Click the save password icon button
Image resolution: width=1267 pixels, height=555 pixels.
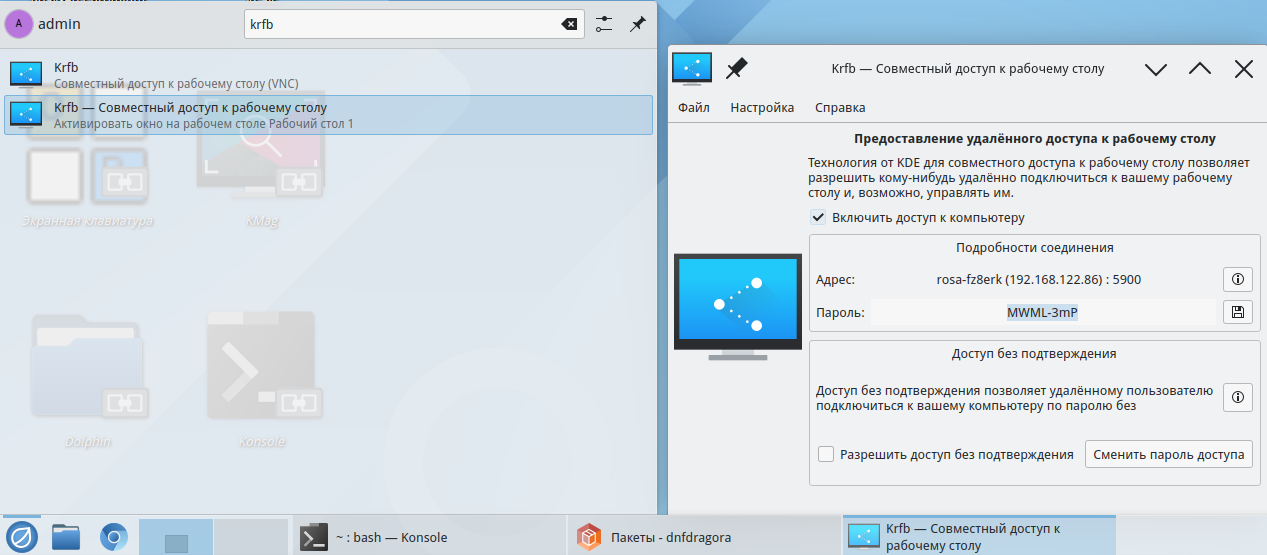tap(1237, 312)
